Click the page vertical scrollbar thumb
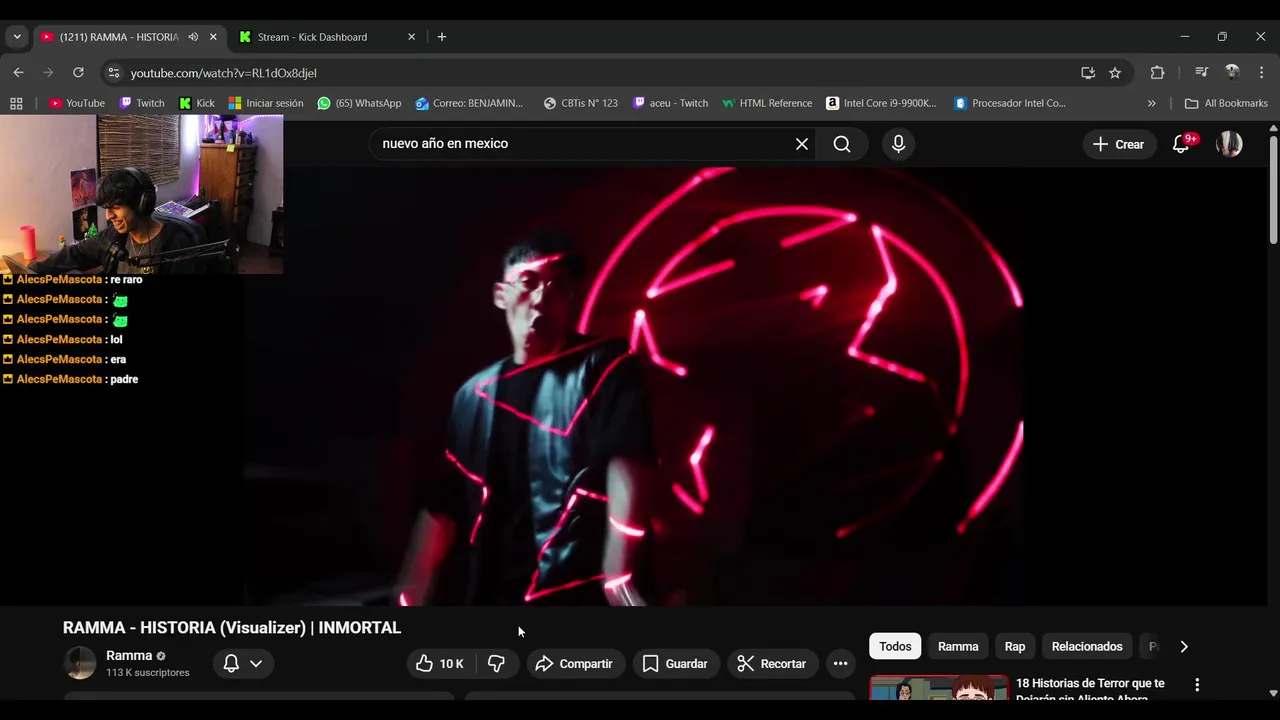The width and height of the screenshot is (1280, 720). click(x=1273, y=188)
